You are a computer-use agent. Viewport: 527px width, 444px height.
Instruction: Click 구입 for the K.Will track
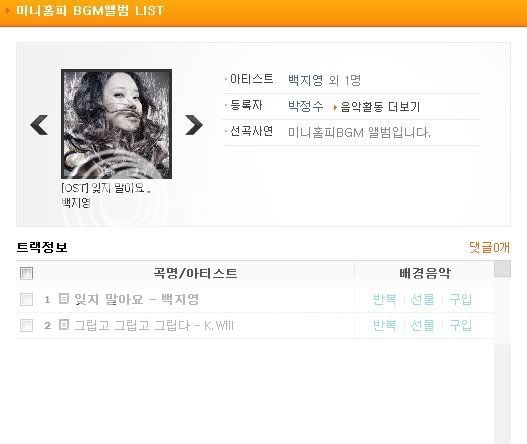tap(461, 325)
